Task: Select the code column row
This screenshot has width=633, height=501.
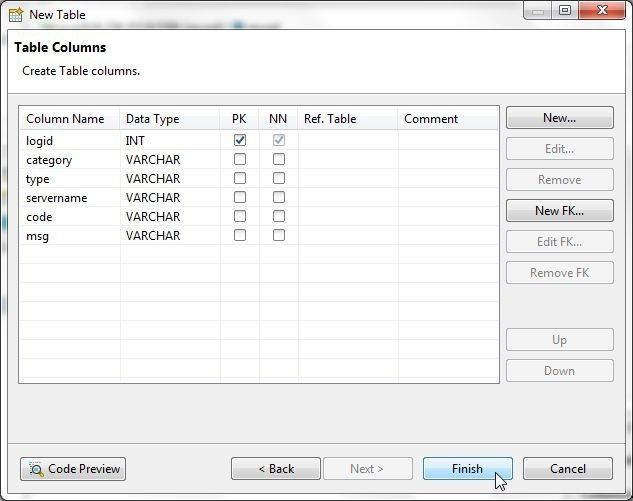Action: tap(258, 216)
